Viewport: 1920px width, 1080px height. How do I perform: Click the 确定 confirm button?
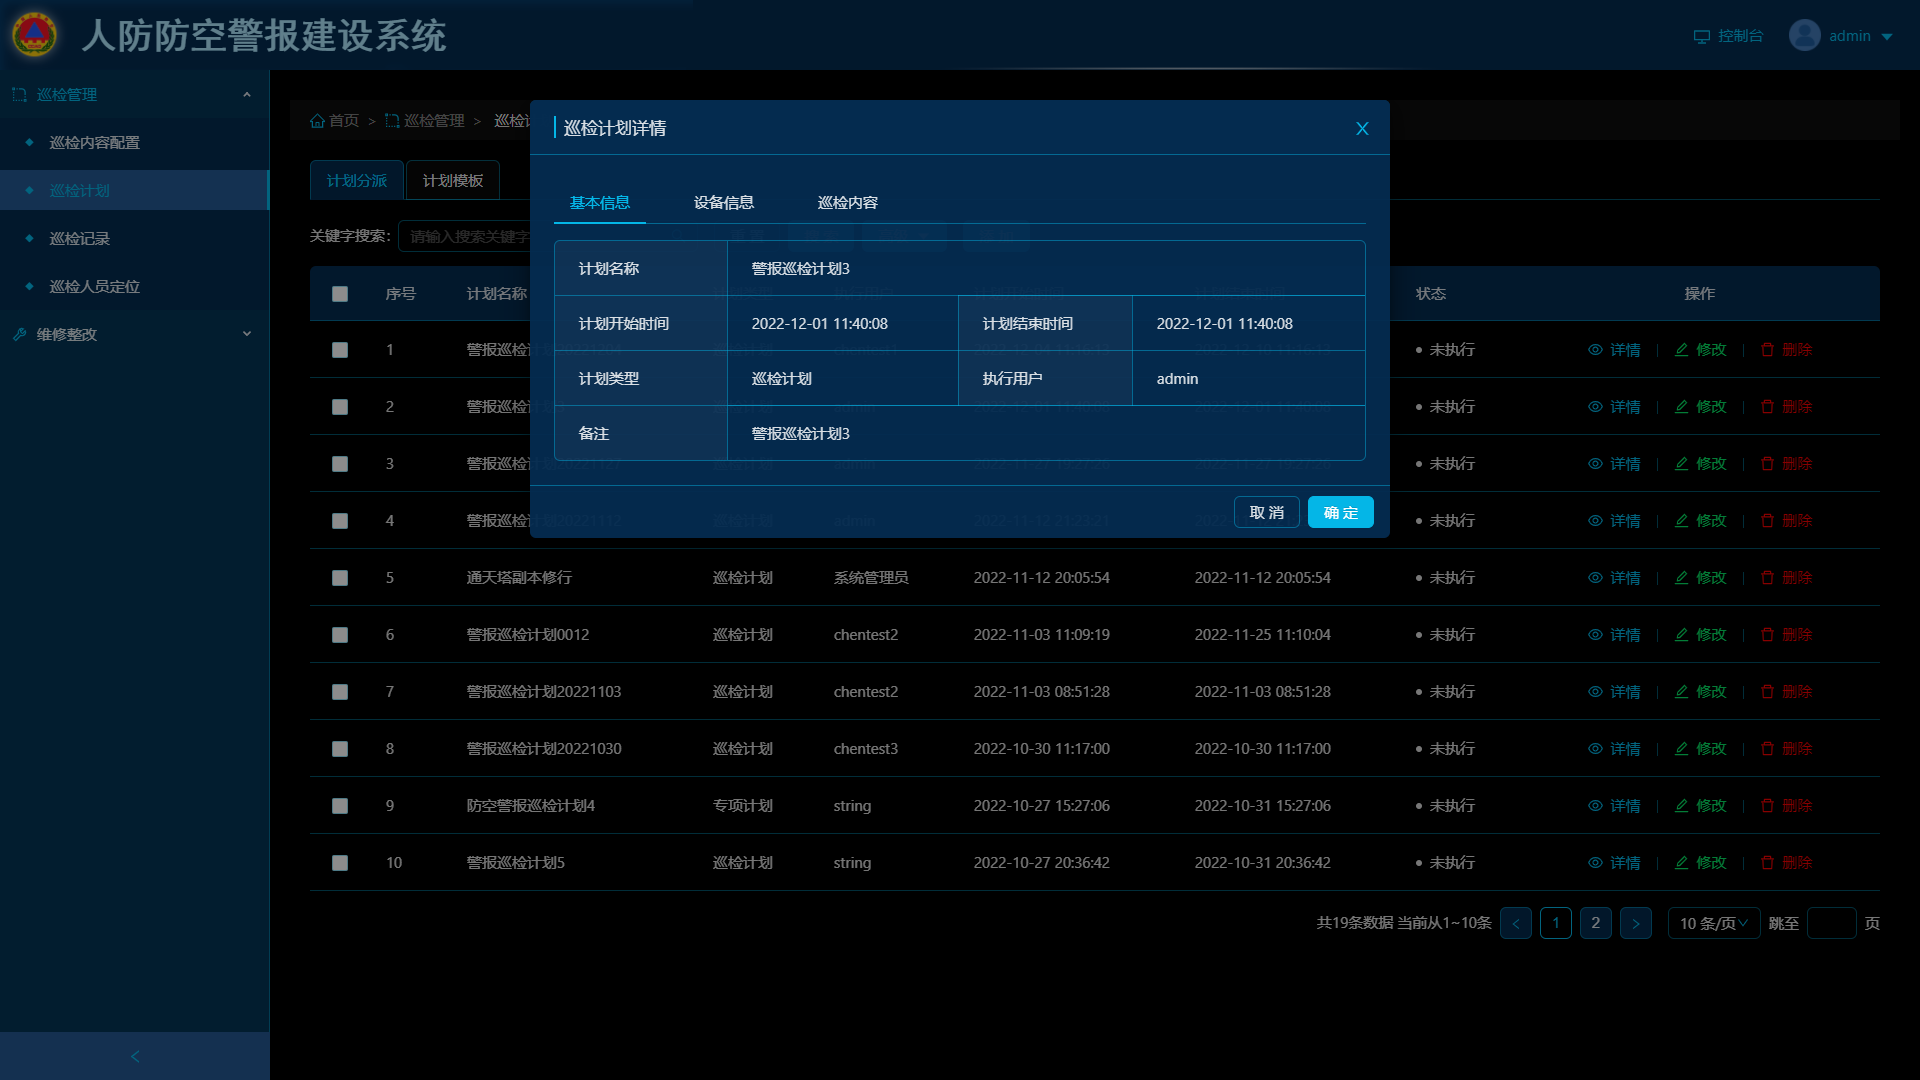1340,513
